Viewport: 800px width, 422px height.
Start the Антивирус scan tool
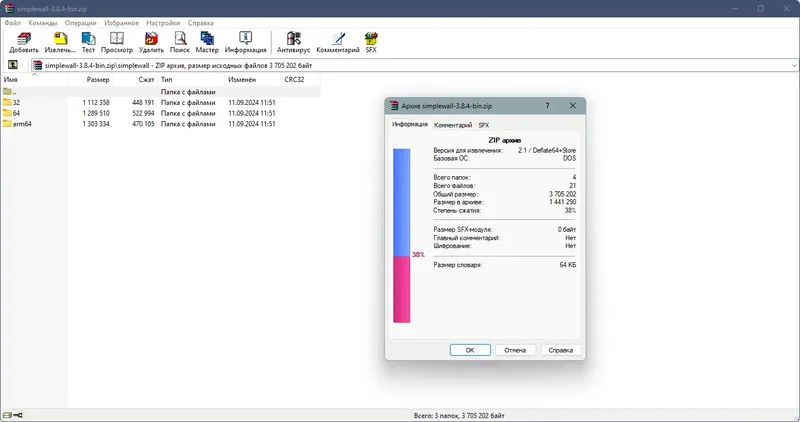[293, 39]
